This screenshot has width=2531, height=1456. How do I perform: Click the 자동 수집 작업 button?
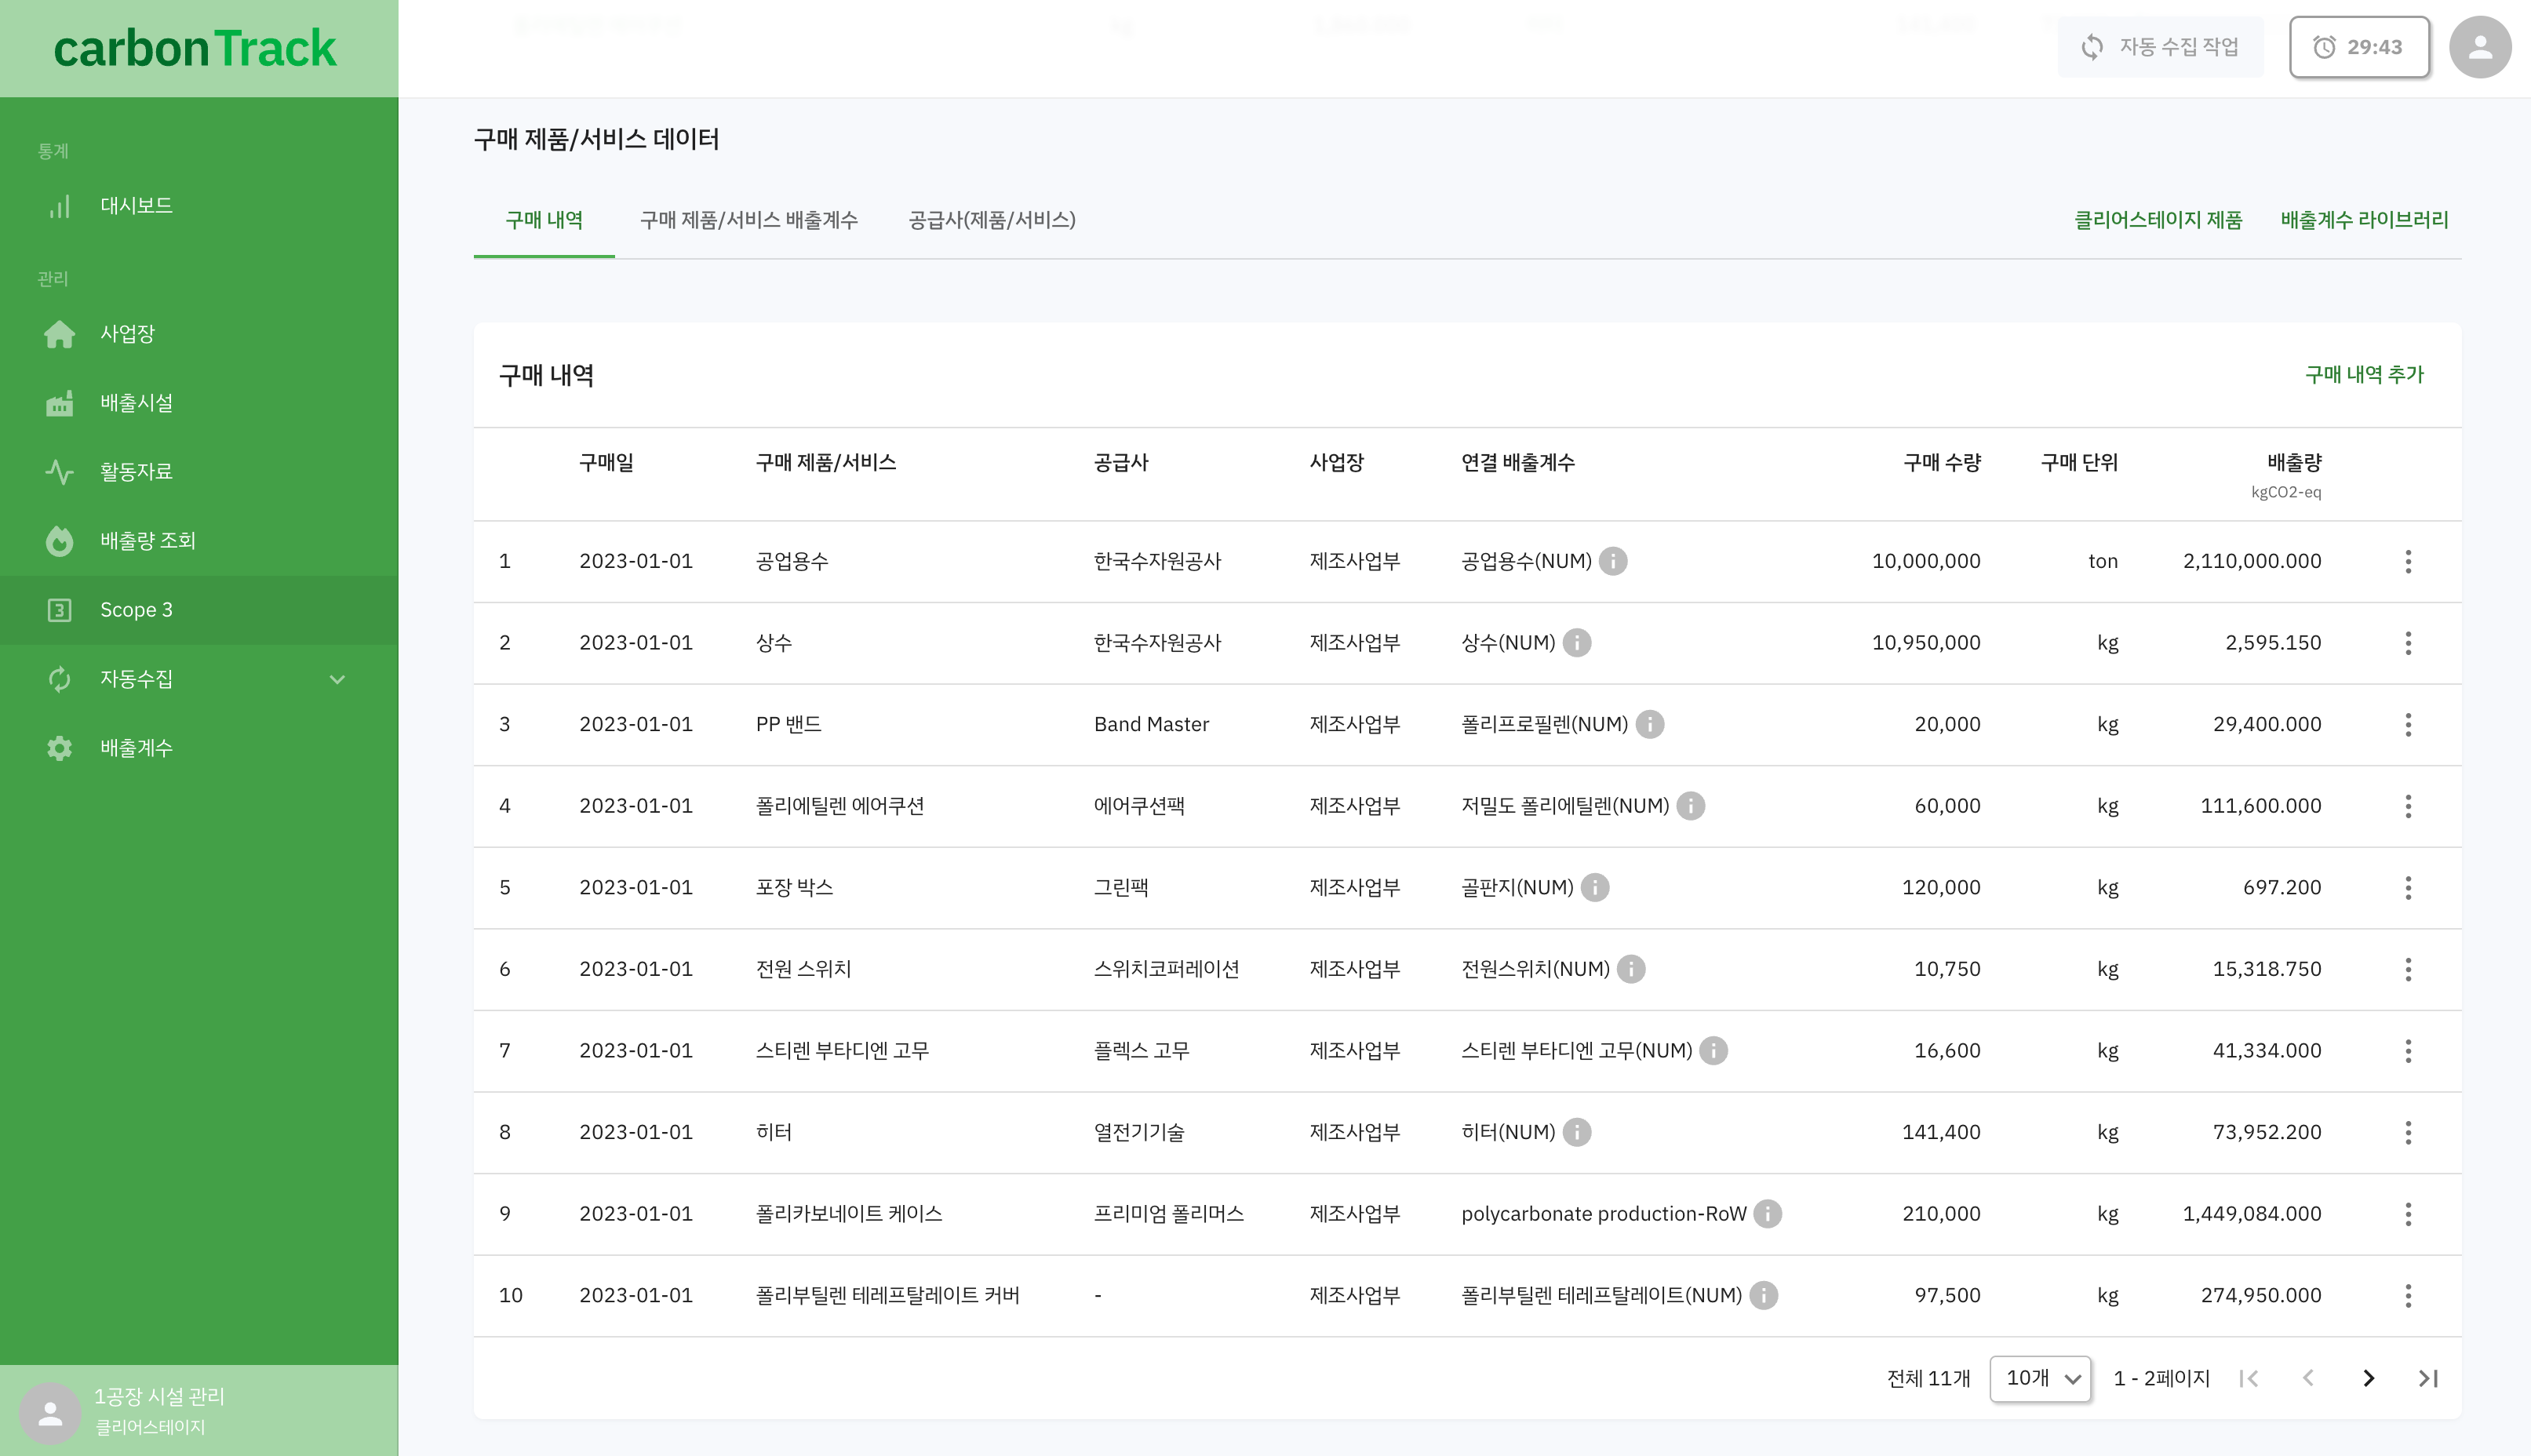tap(2160, 47)
